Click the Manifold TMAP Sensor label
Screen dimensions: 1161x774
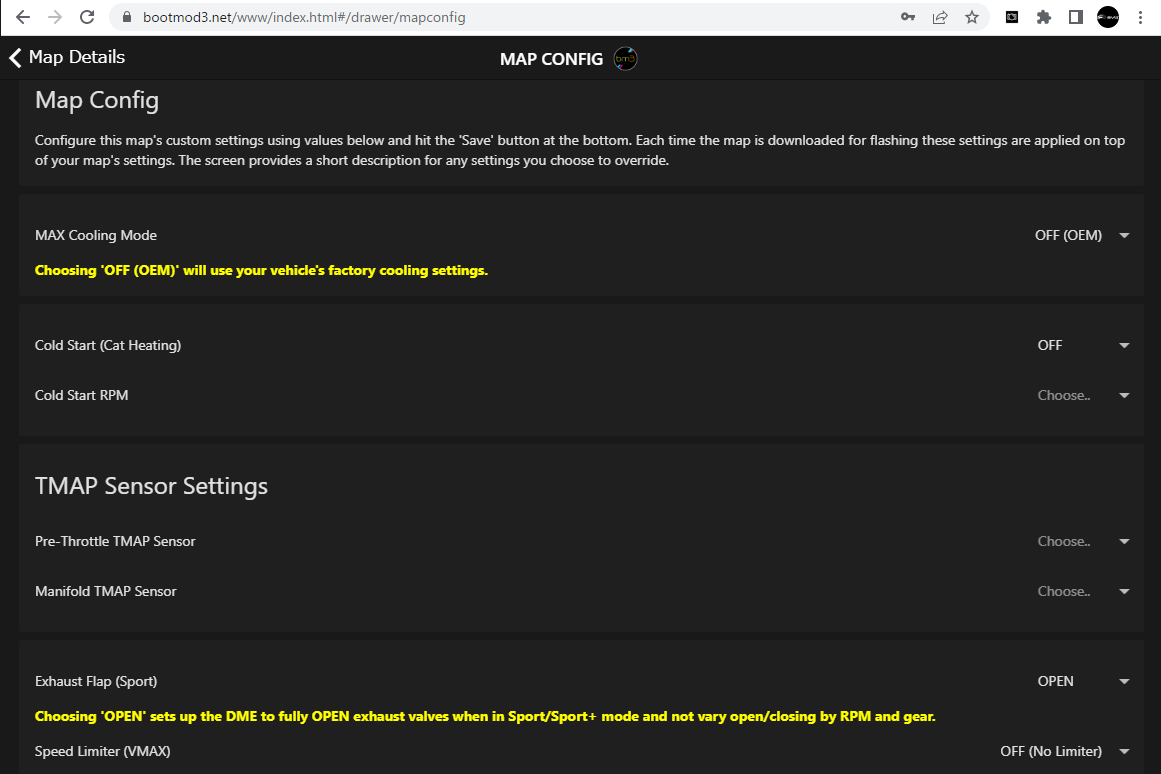(105, 592)
